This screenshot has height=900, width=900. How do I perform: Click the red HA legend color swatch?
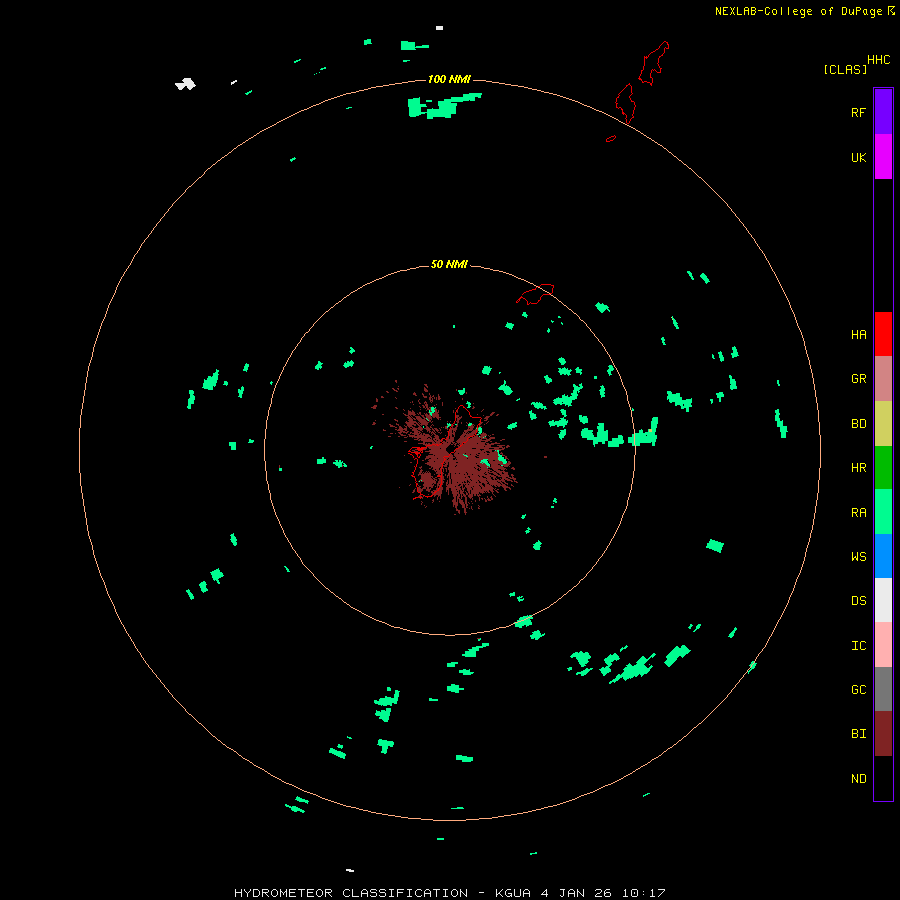pyautogui.click(x=883, y=334)
